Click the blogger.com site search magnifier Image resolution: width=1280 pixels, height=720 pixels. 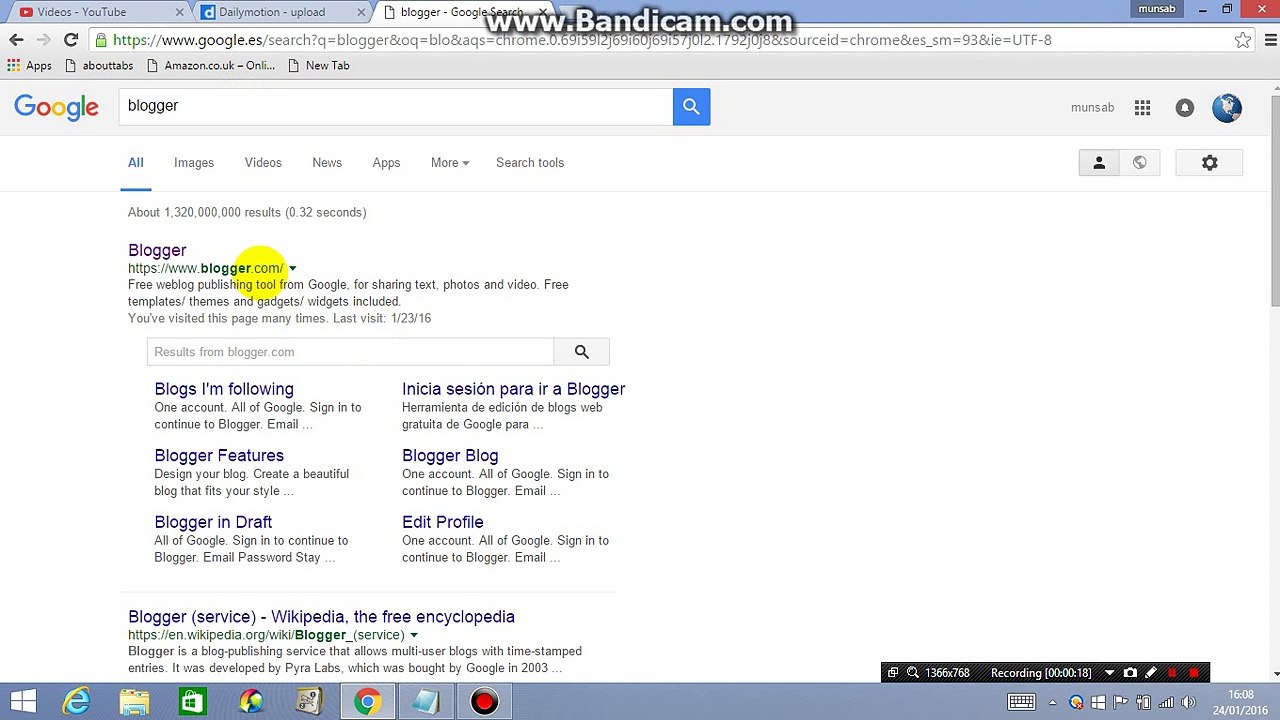(x=582, y=352)
